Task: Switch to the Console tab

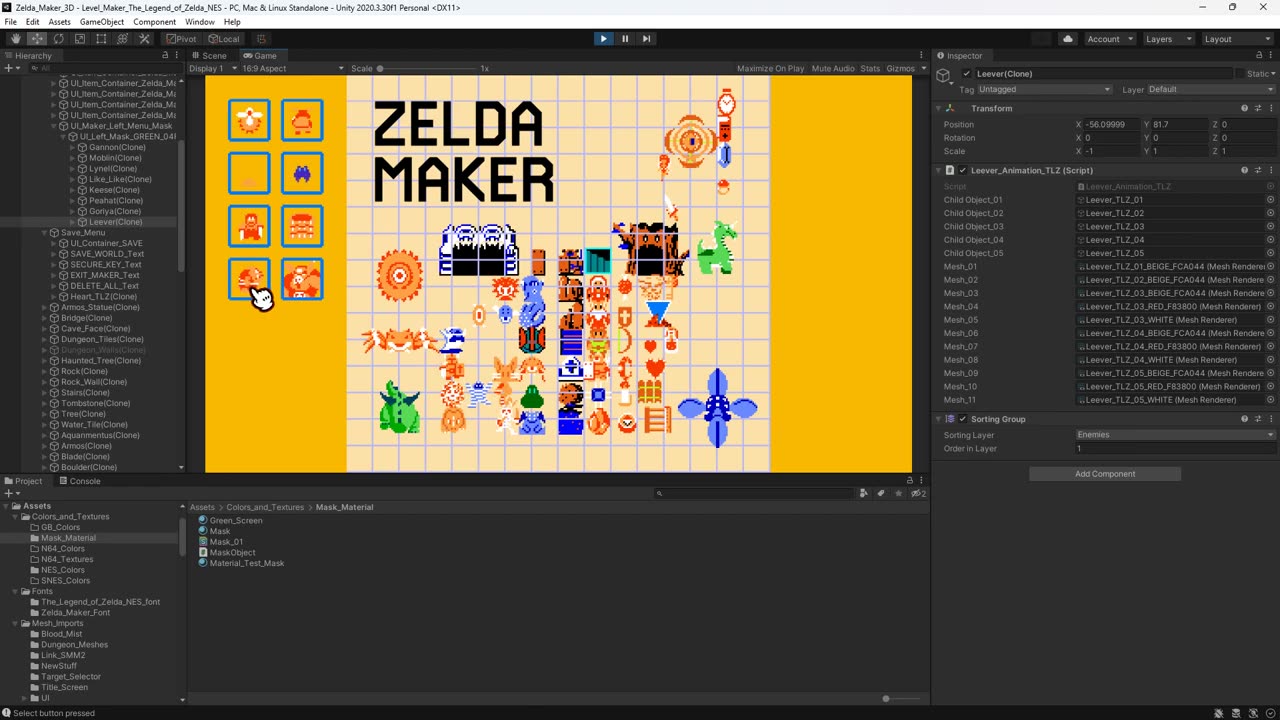Action: [80, 481]
